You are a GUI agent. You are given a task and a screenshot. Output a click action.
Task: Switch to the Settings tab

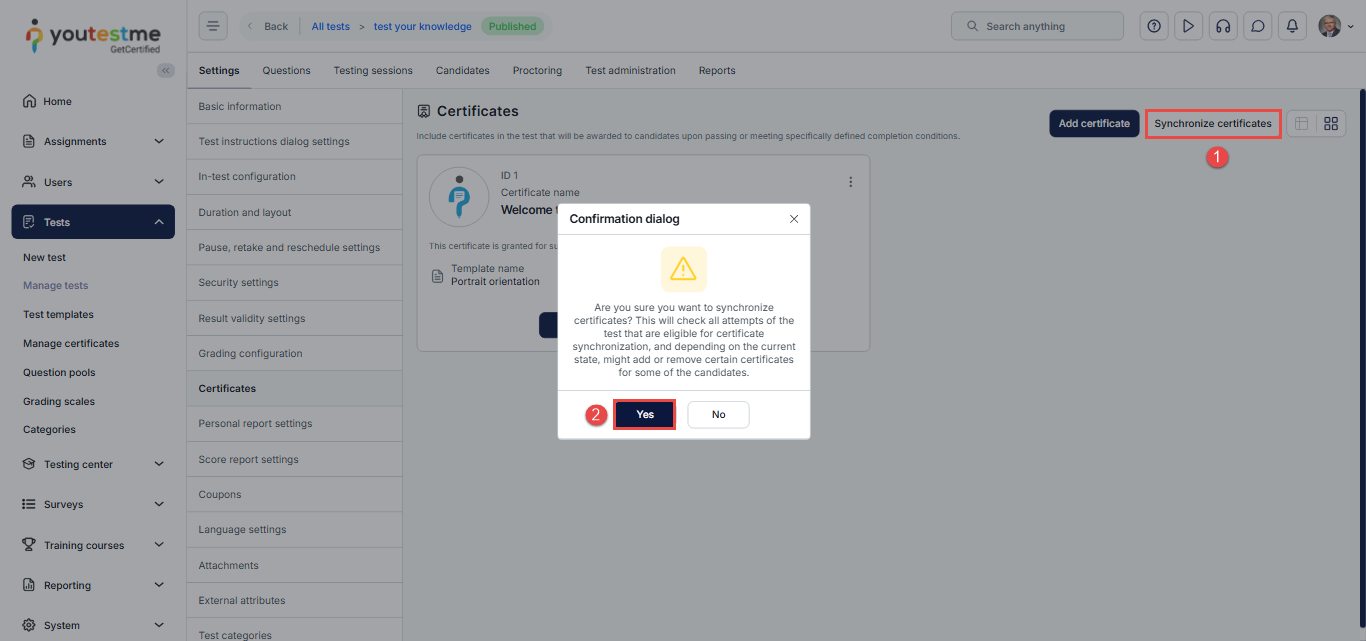tap(219, 70)
